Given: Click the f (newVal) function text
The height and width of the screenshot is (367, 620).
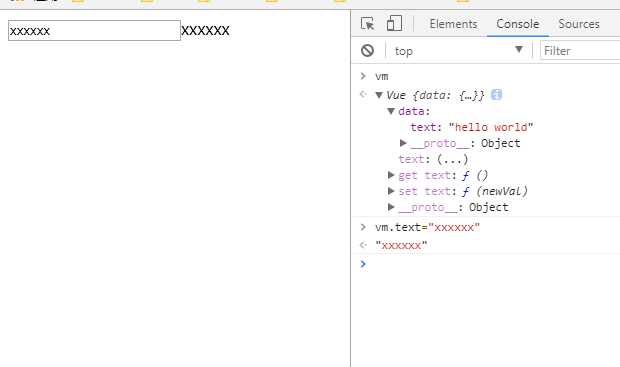Looking at the screenshot, I should [495, 191].
